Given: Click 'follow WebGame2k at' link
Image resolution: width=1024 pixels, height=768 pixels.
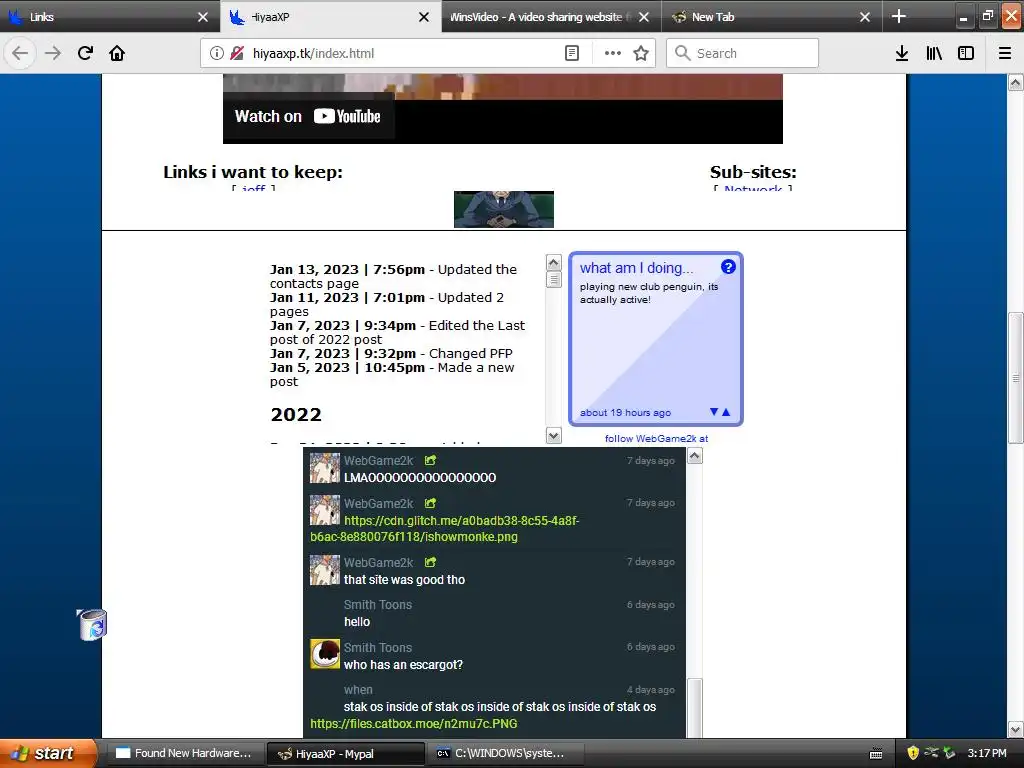Looking at the screenshot, I should coord(656,438).
